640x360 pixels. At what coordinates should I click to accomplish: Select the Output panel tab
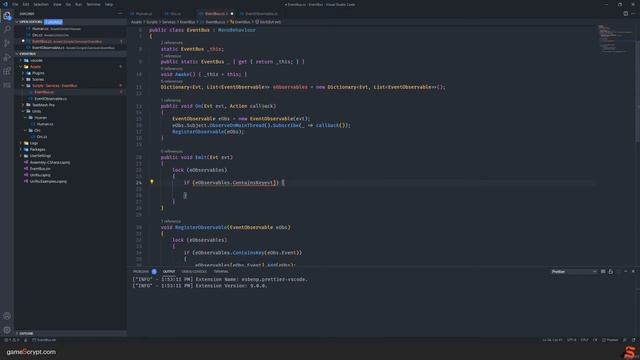pos(169,271)
